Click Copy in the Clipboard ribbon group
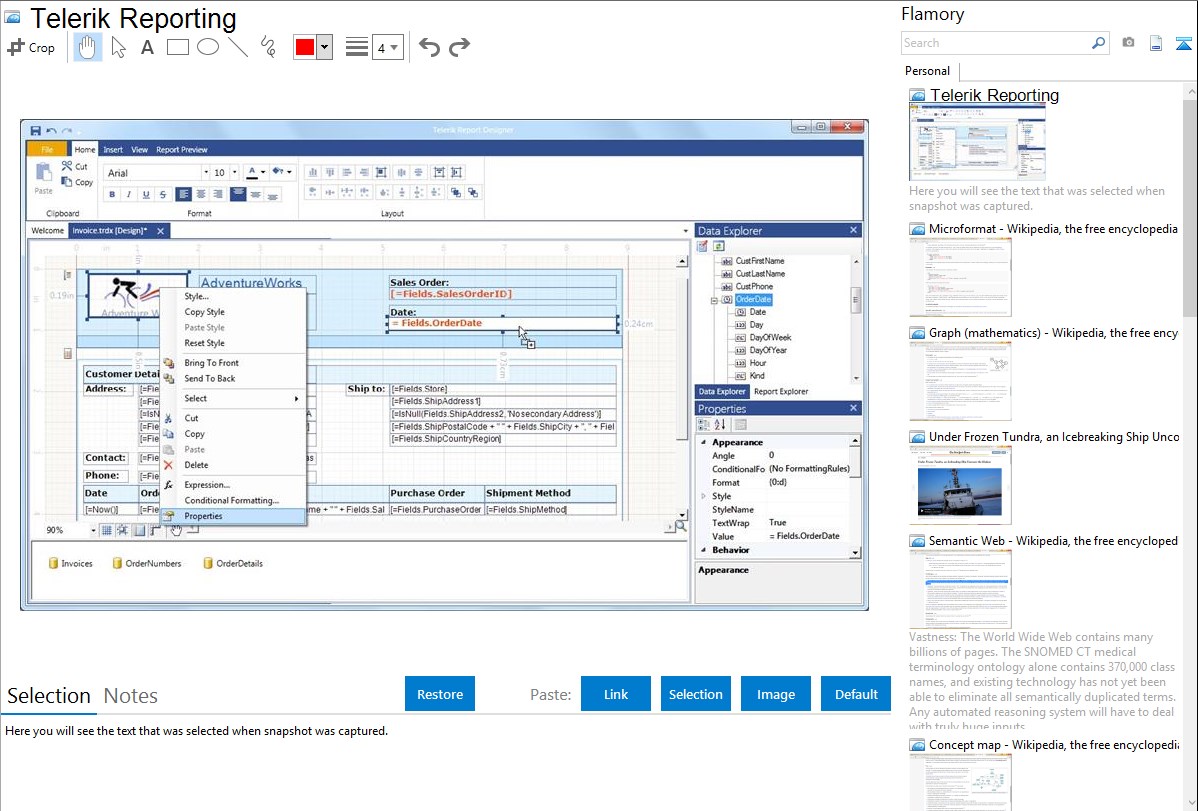The width and height of the screenshot is (1198, 811). coord(77,182)
